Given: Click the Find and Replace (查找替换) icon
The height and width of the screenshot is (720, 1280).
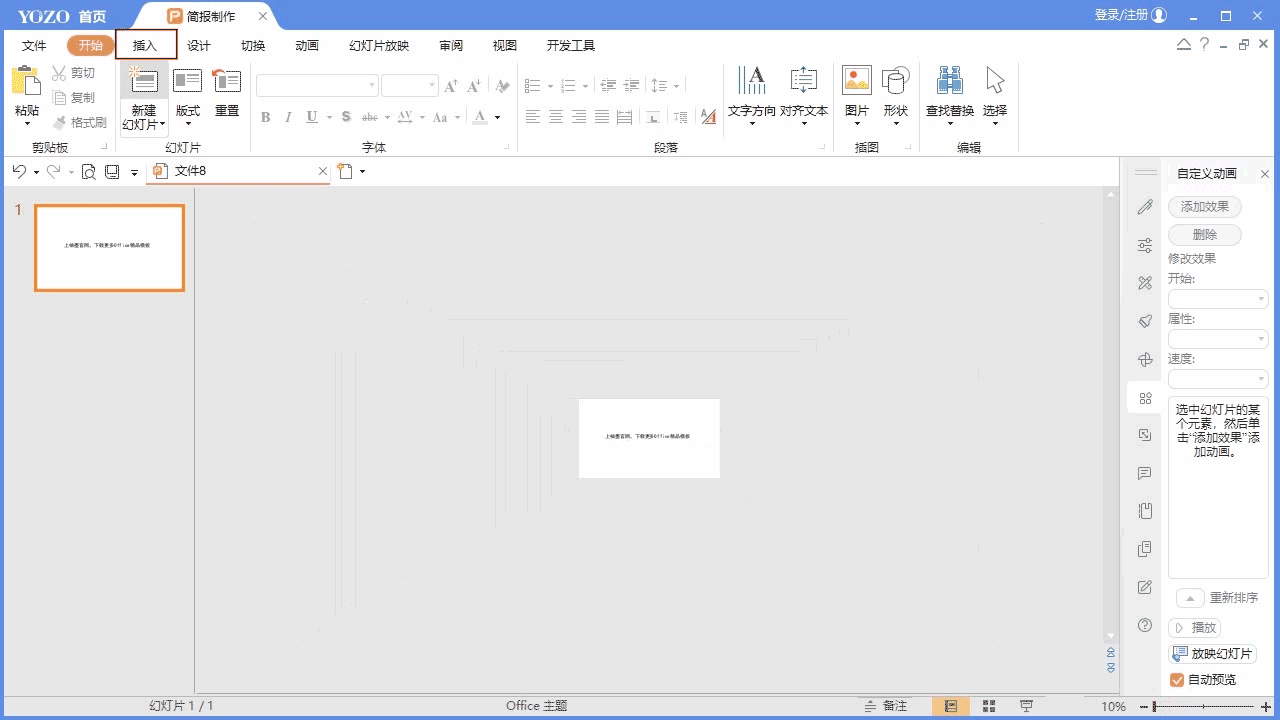Looking at the screenshot, I should pyautogui.click(x=949, y=84).
